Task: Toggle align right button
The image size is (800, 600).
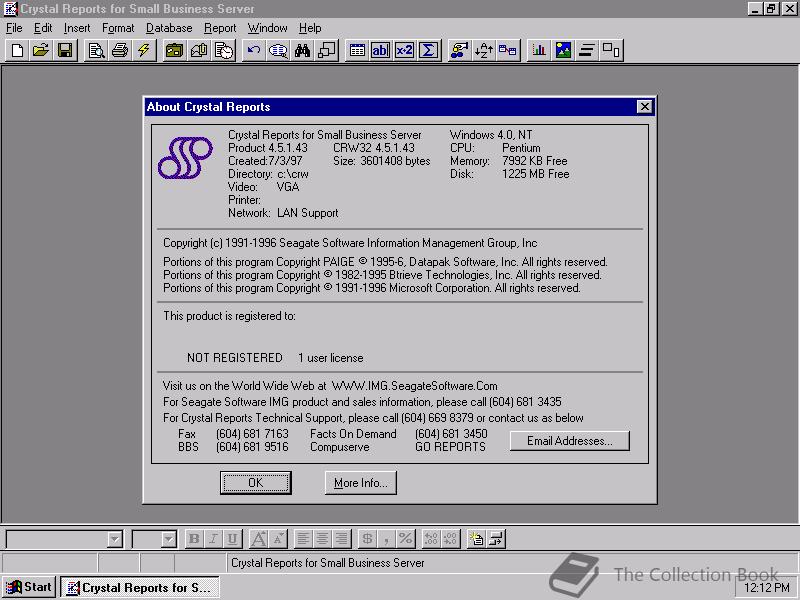Action: (342, 539)
